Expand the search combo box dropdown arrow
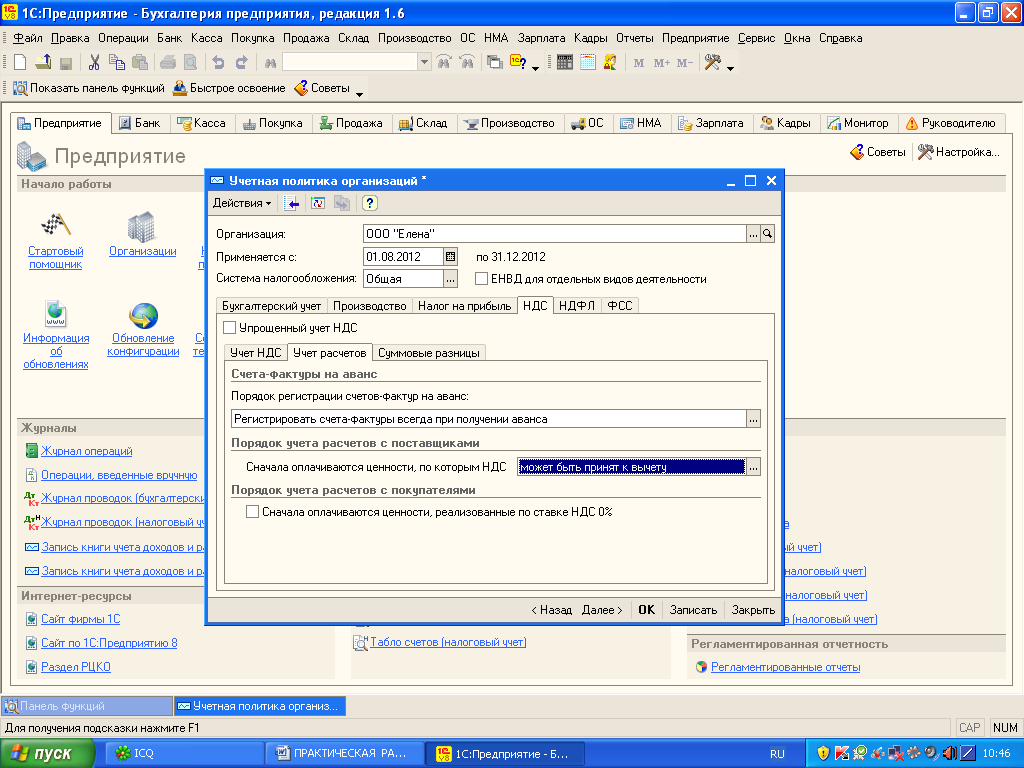 424,62
